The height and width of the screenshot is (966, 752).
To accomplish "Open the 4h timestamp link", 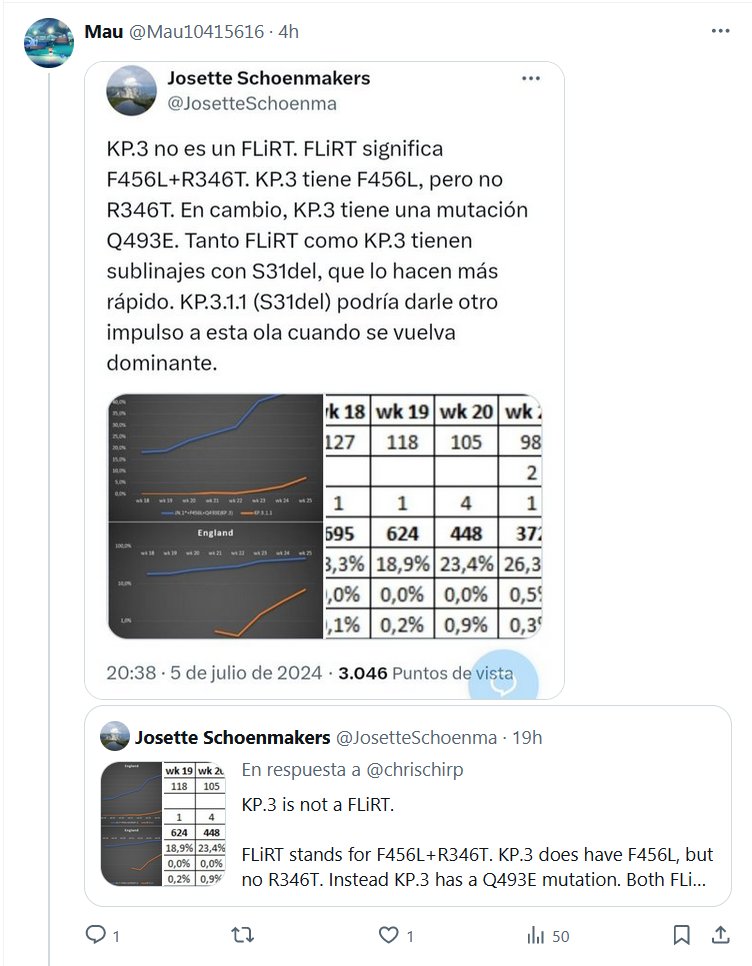I will tap(288, 31).
